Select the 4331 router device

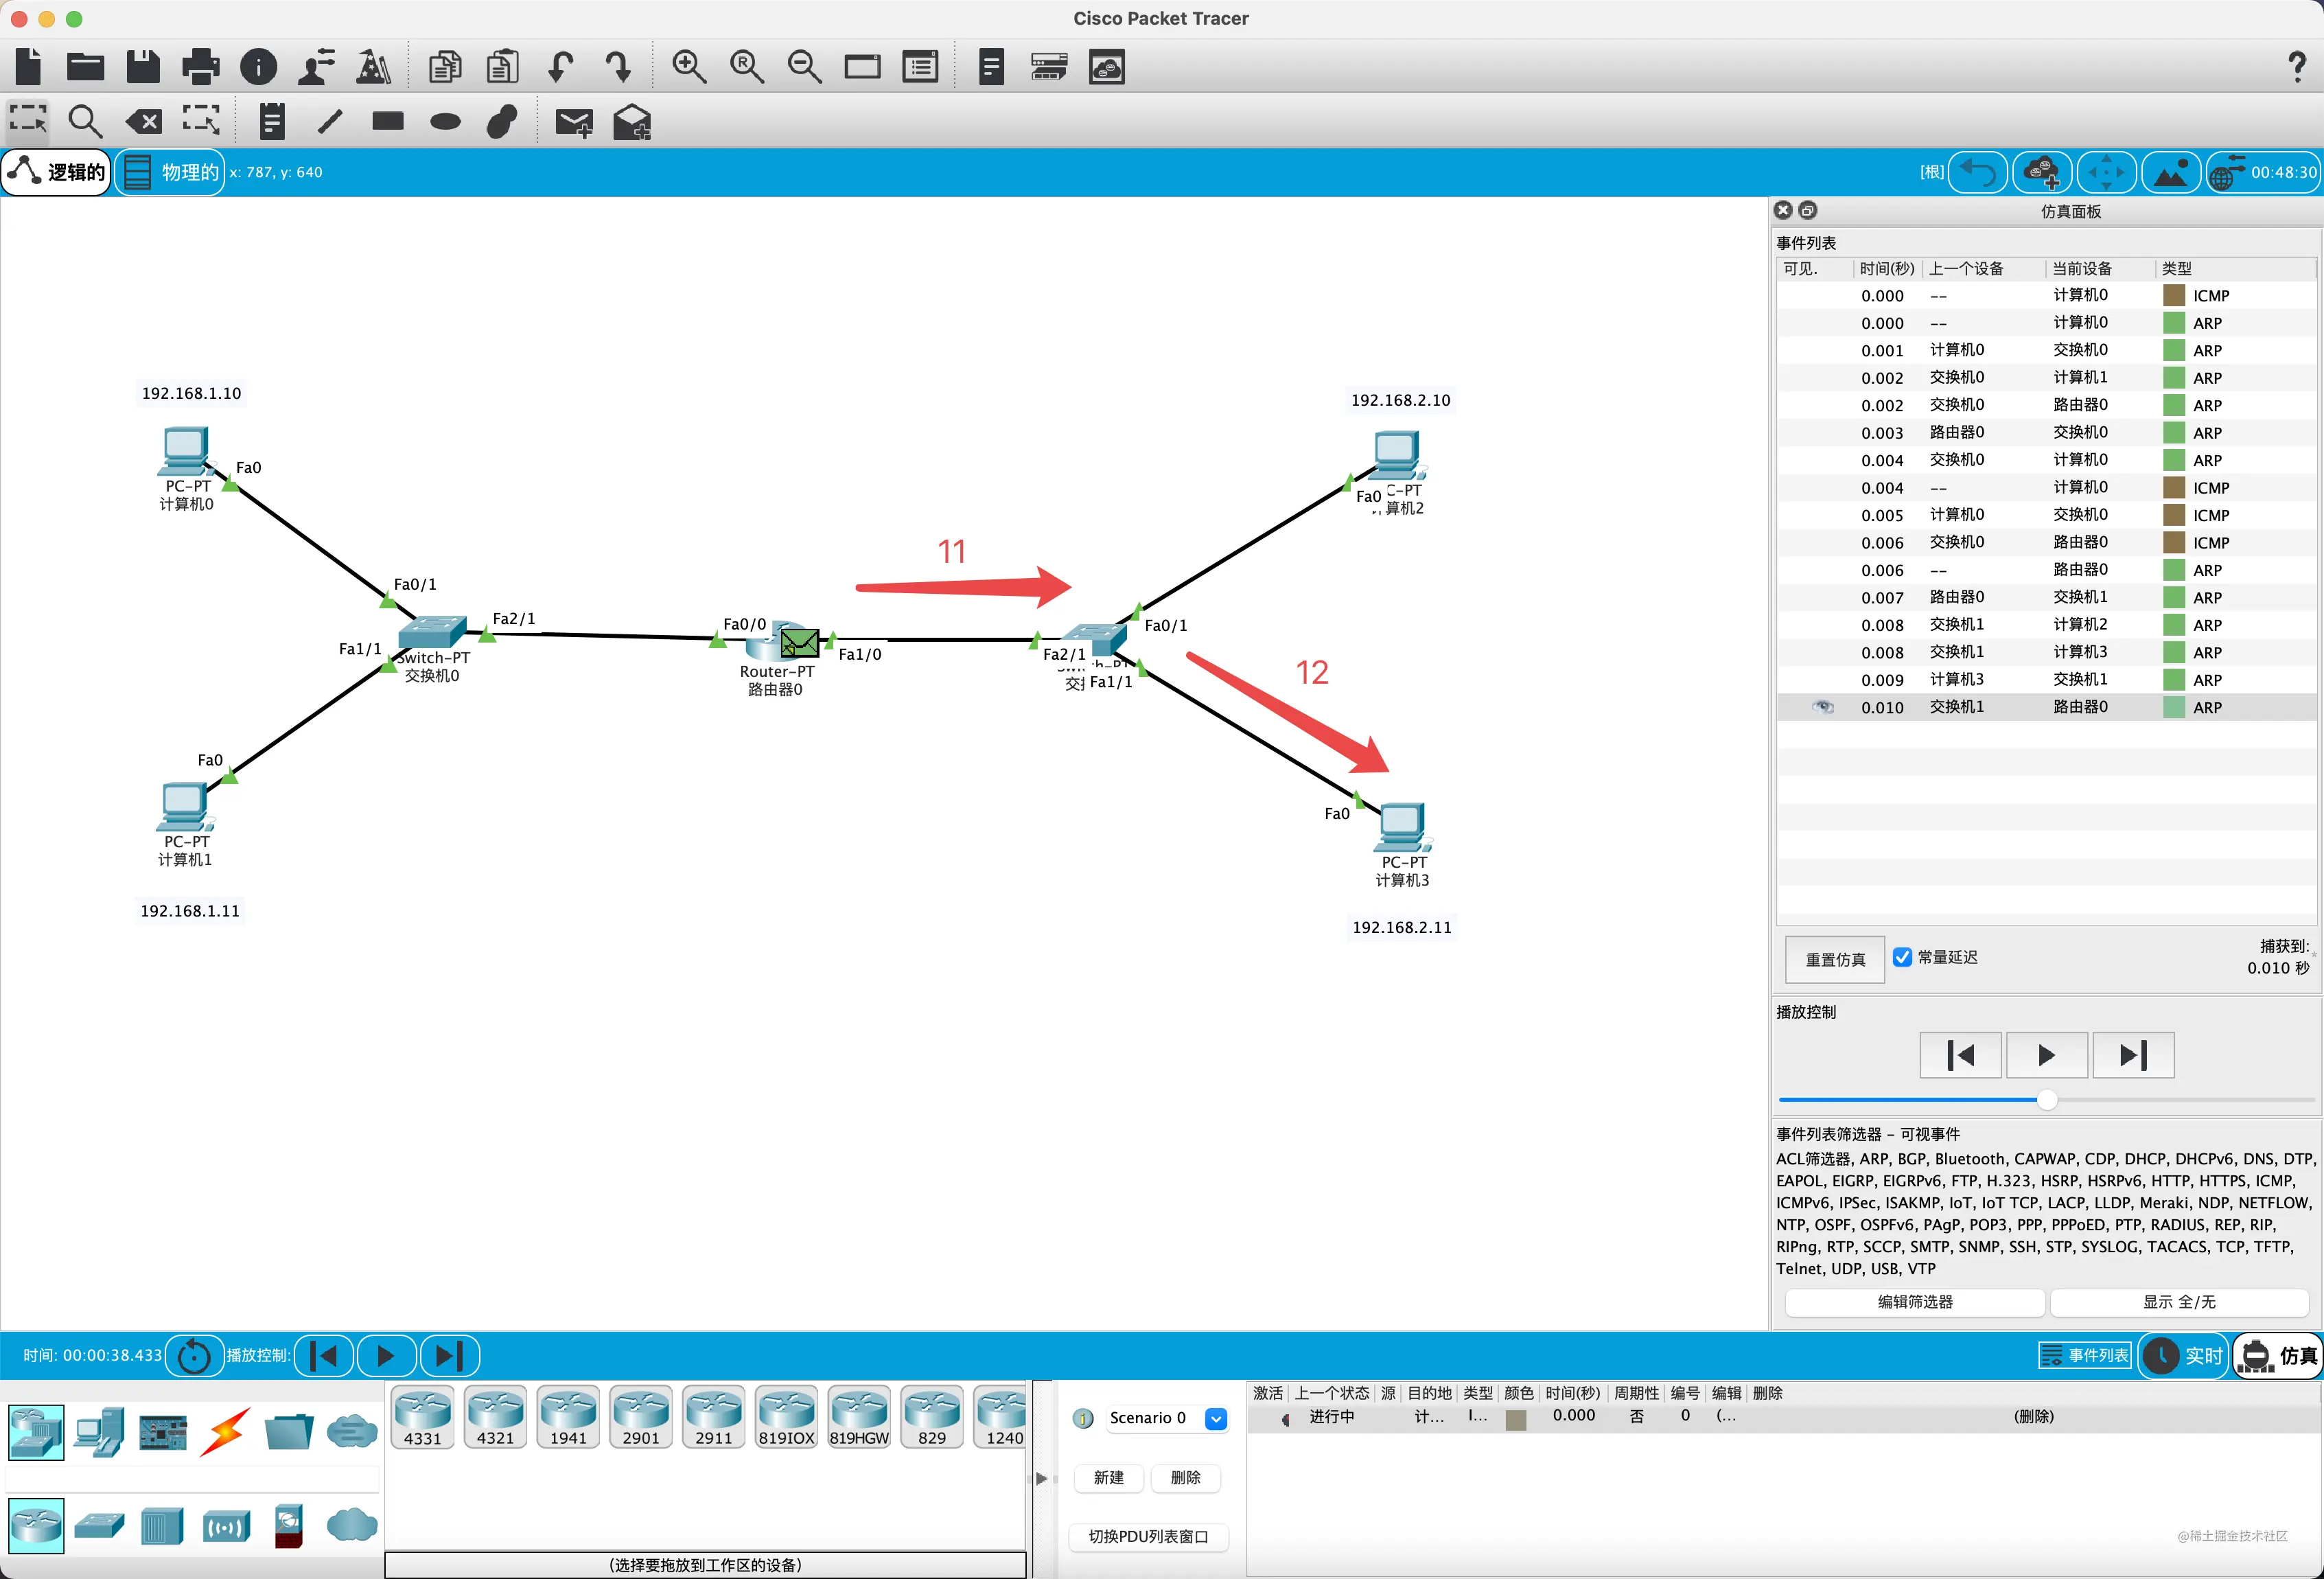tap(422, 1416)
